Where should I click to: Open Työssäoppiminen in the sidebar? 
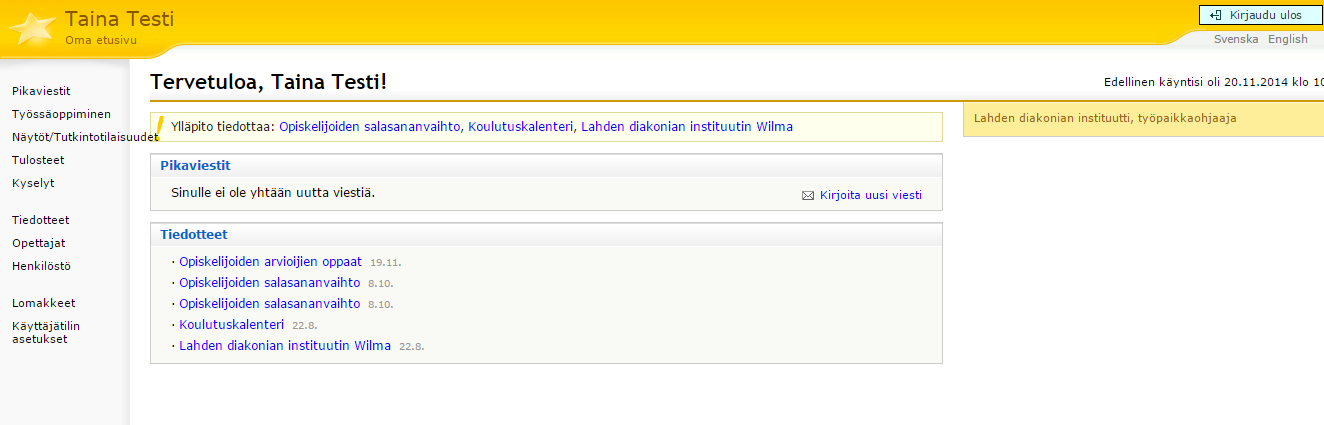pyautogui.click(x=62, y=114)
